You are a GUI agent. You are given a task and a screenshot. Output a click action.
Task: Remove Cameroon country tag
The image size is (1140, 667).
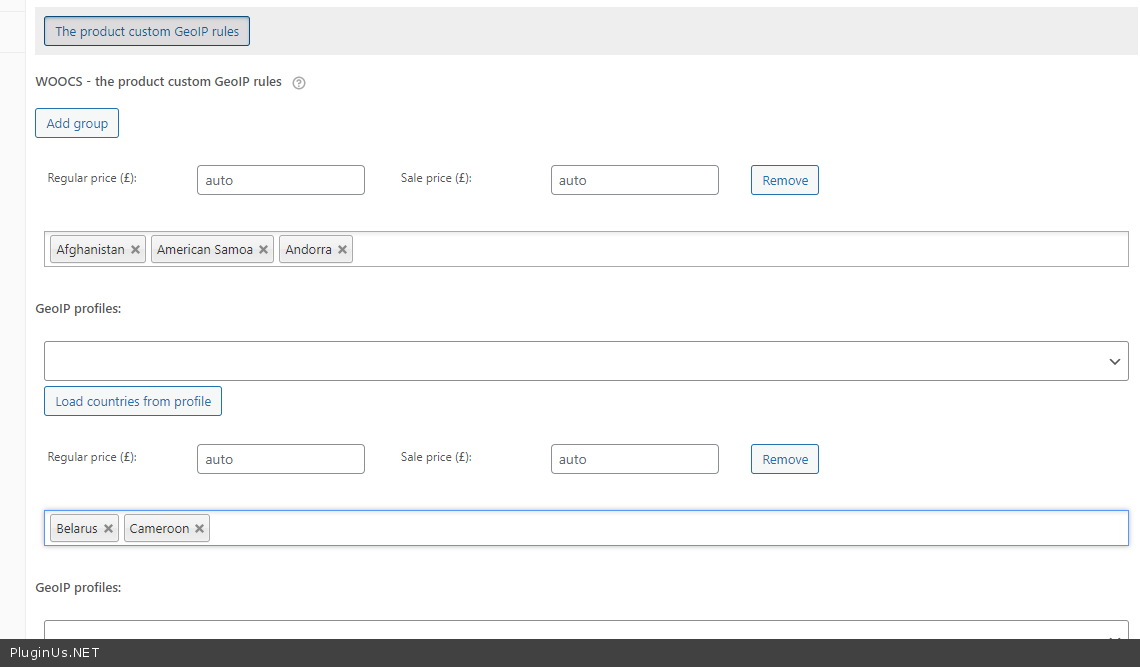199,529
